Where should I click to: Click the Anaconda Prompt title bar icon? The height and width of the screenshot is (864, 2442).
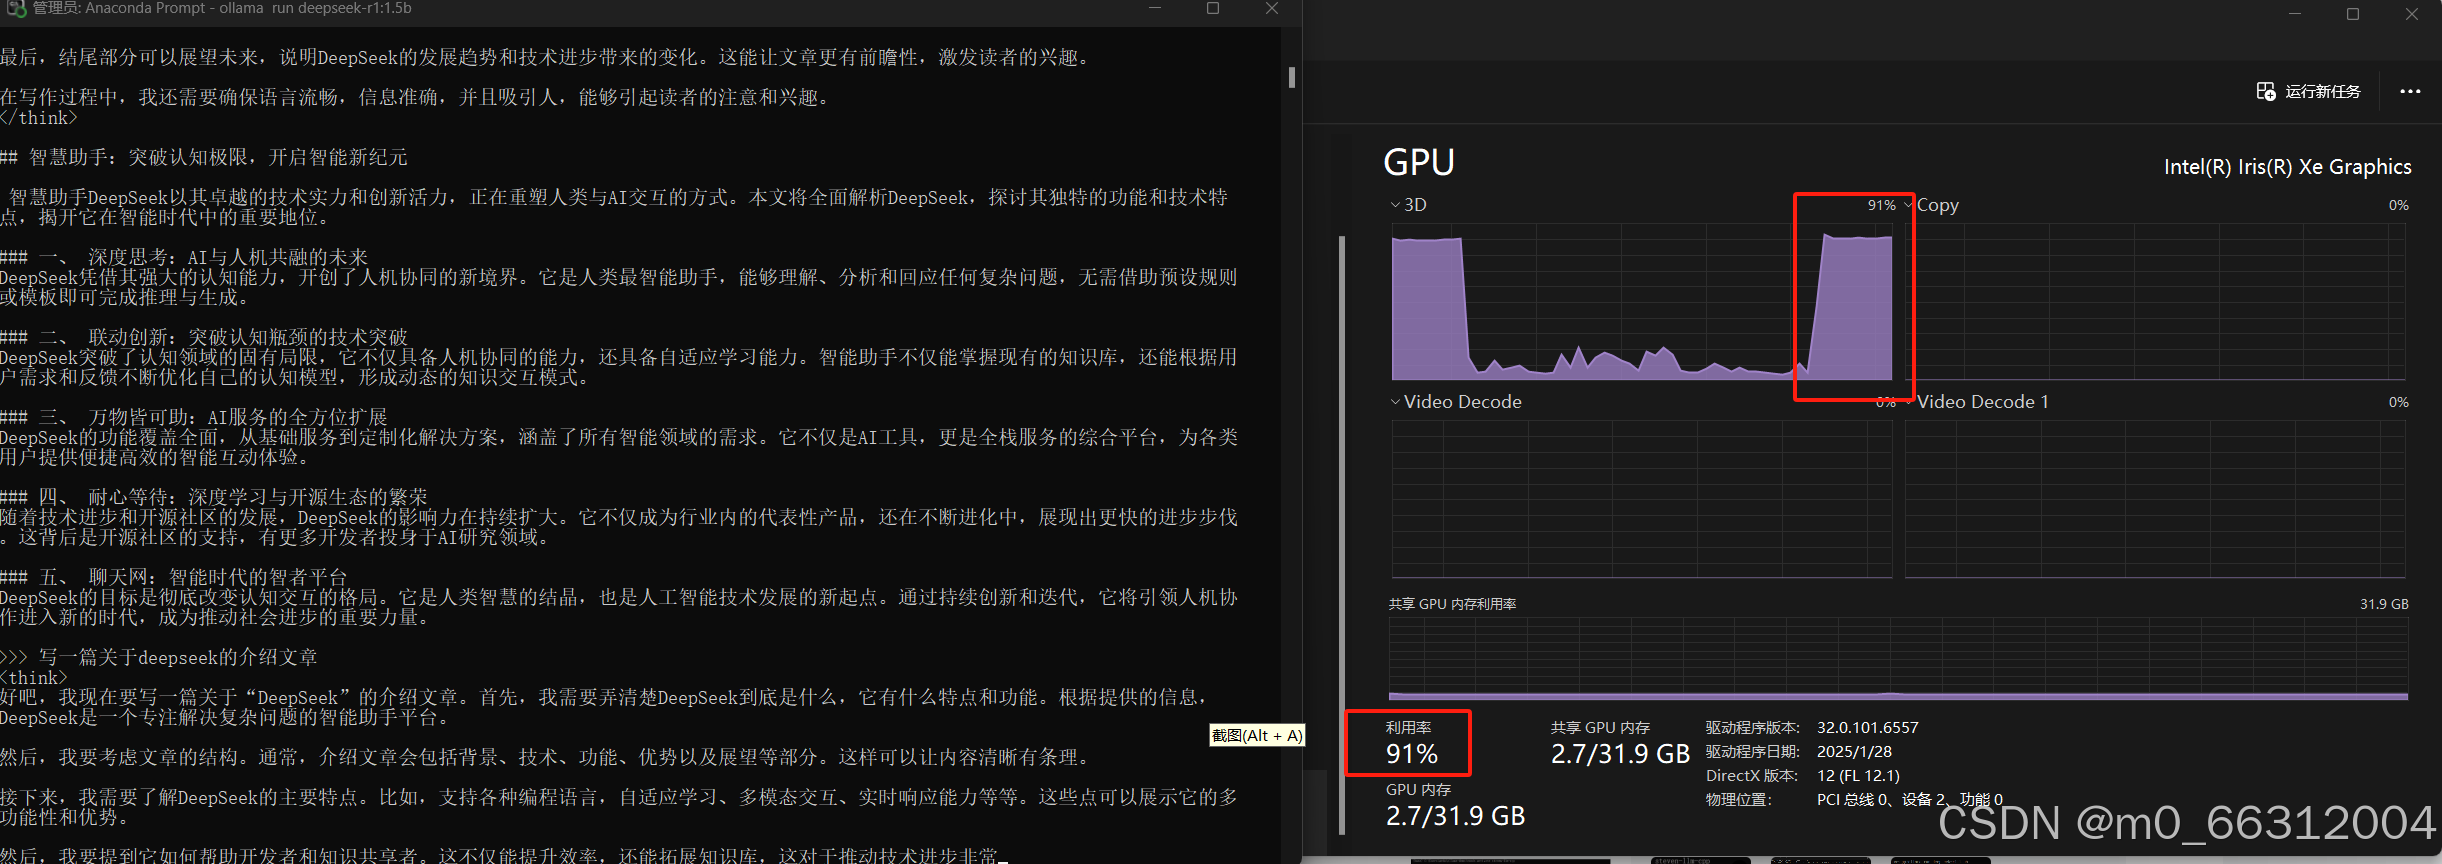point(15,9)
